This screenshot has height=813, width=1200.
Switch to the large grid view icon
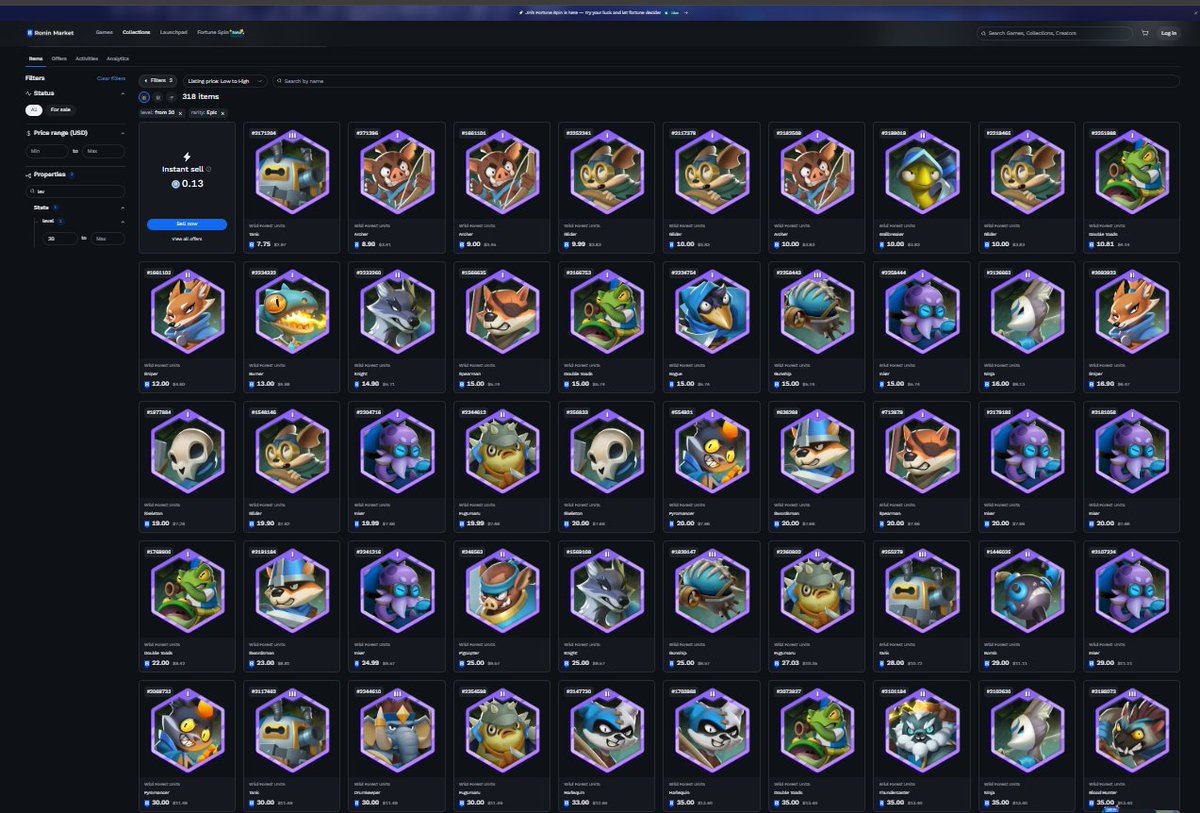point(145,97)
